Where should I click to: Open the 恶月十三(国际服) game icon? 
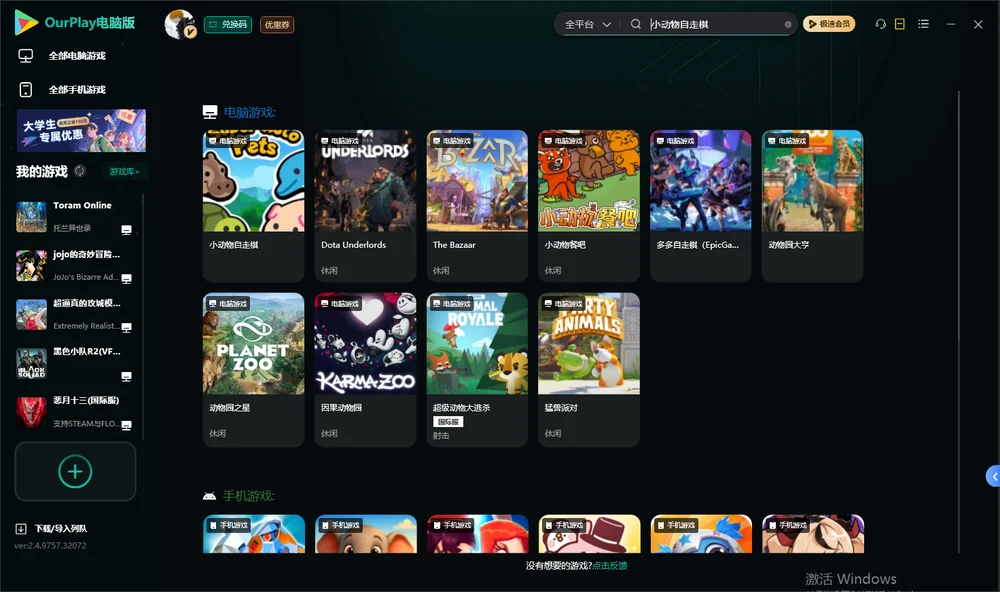pyautogui.click(x=31, y=412)
